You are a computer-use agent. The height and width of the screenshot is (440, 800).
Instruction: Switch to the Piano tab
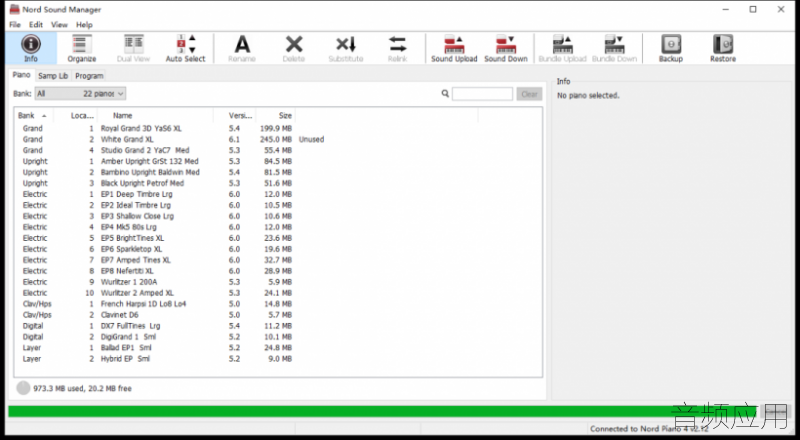coord(21,75)
